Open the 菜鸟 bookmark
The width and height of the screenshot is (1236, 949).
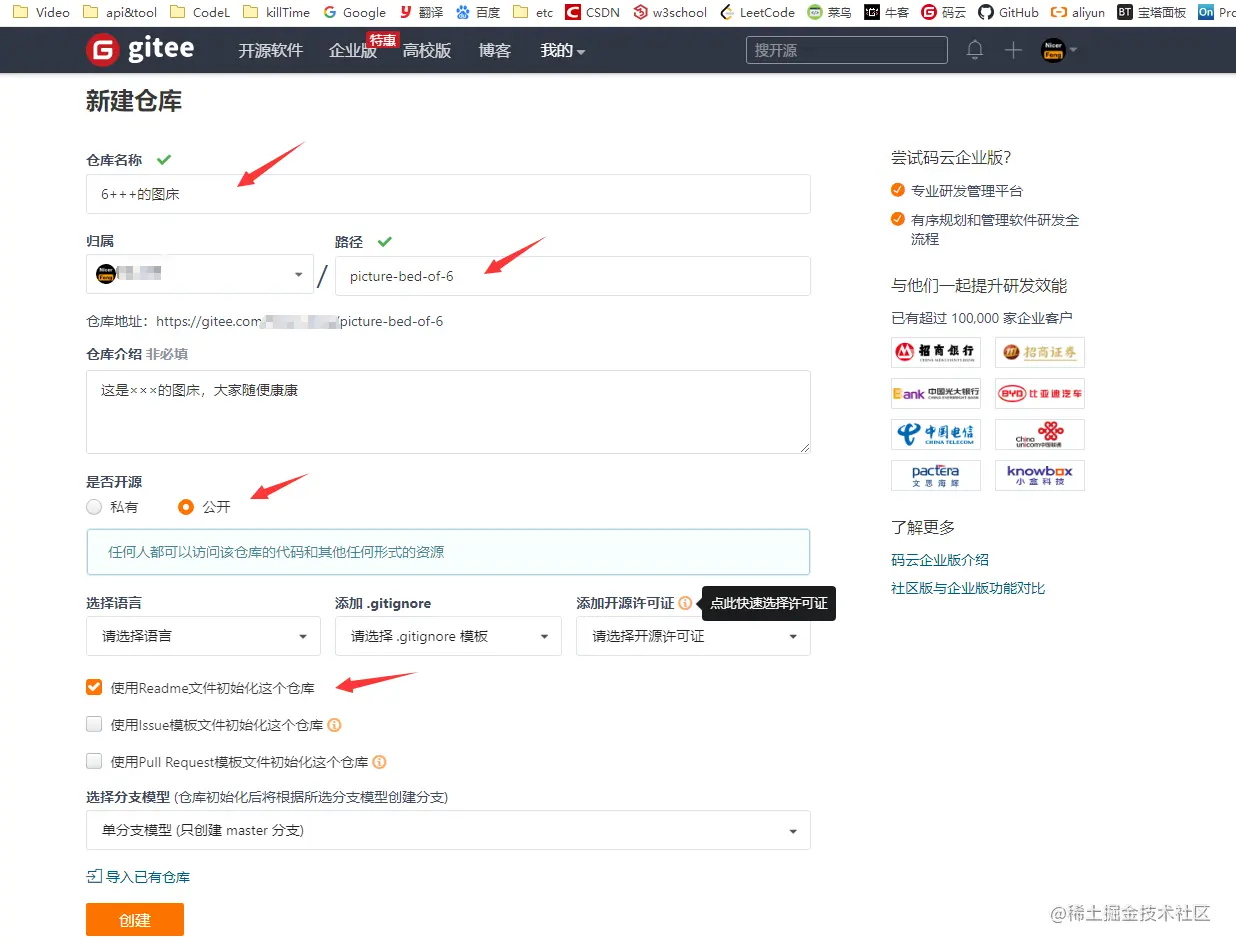click(x=830, y=13)
